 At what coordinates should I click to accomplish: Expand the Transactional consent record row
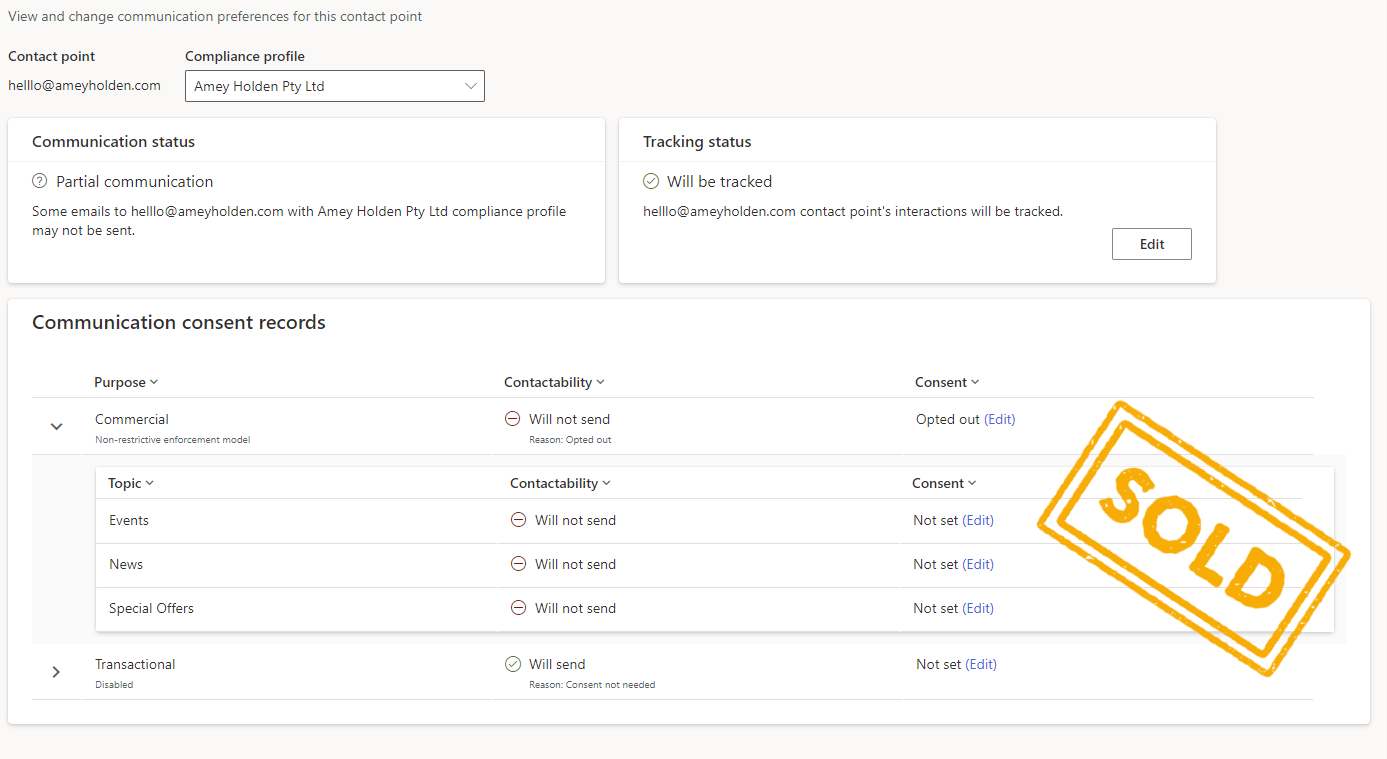(57, 672)
